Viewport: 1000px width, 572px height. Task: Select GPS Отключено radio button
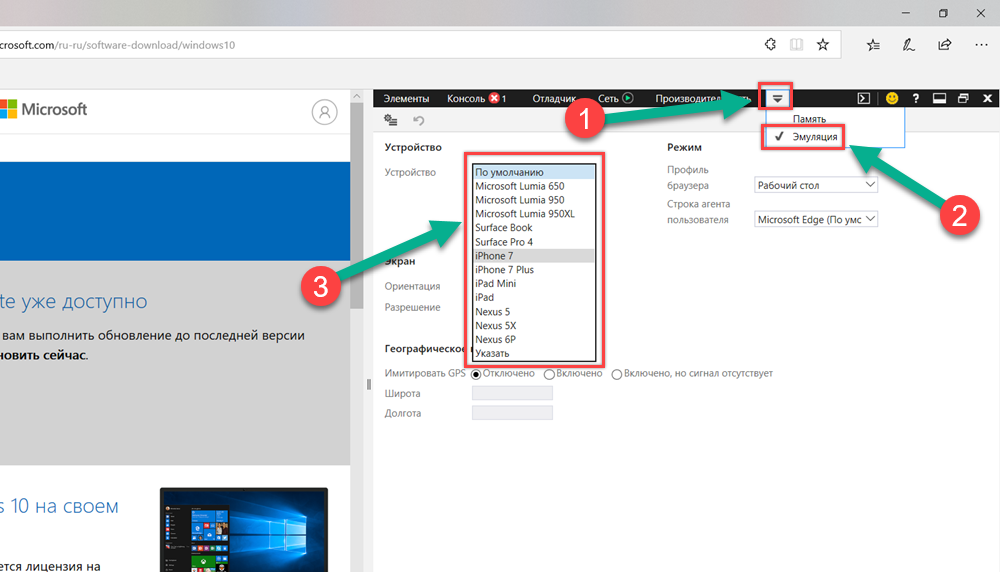point(476,374)
